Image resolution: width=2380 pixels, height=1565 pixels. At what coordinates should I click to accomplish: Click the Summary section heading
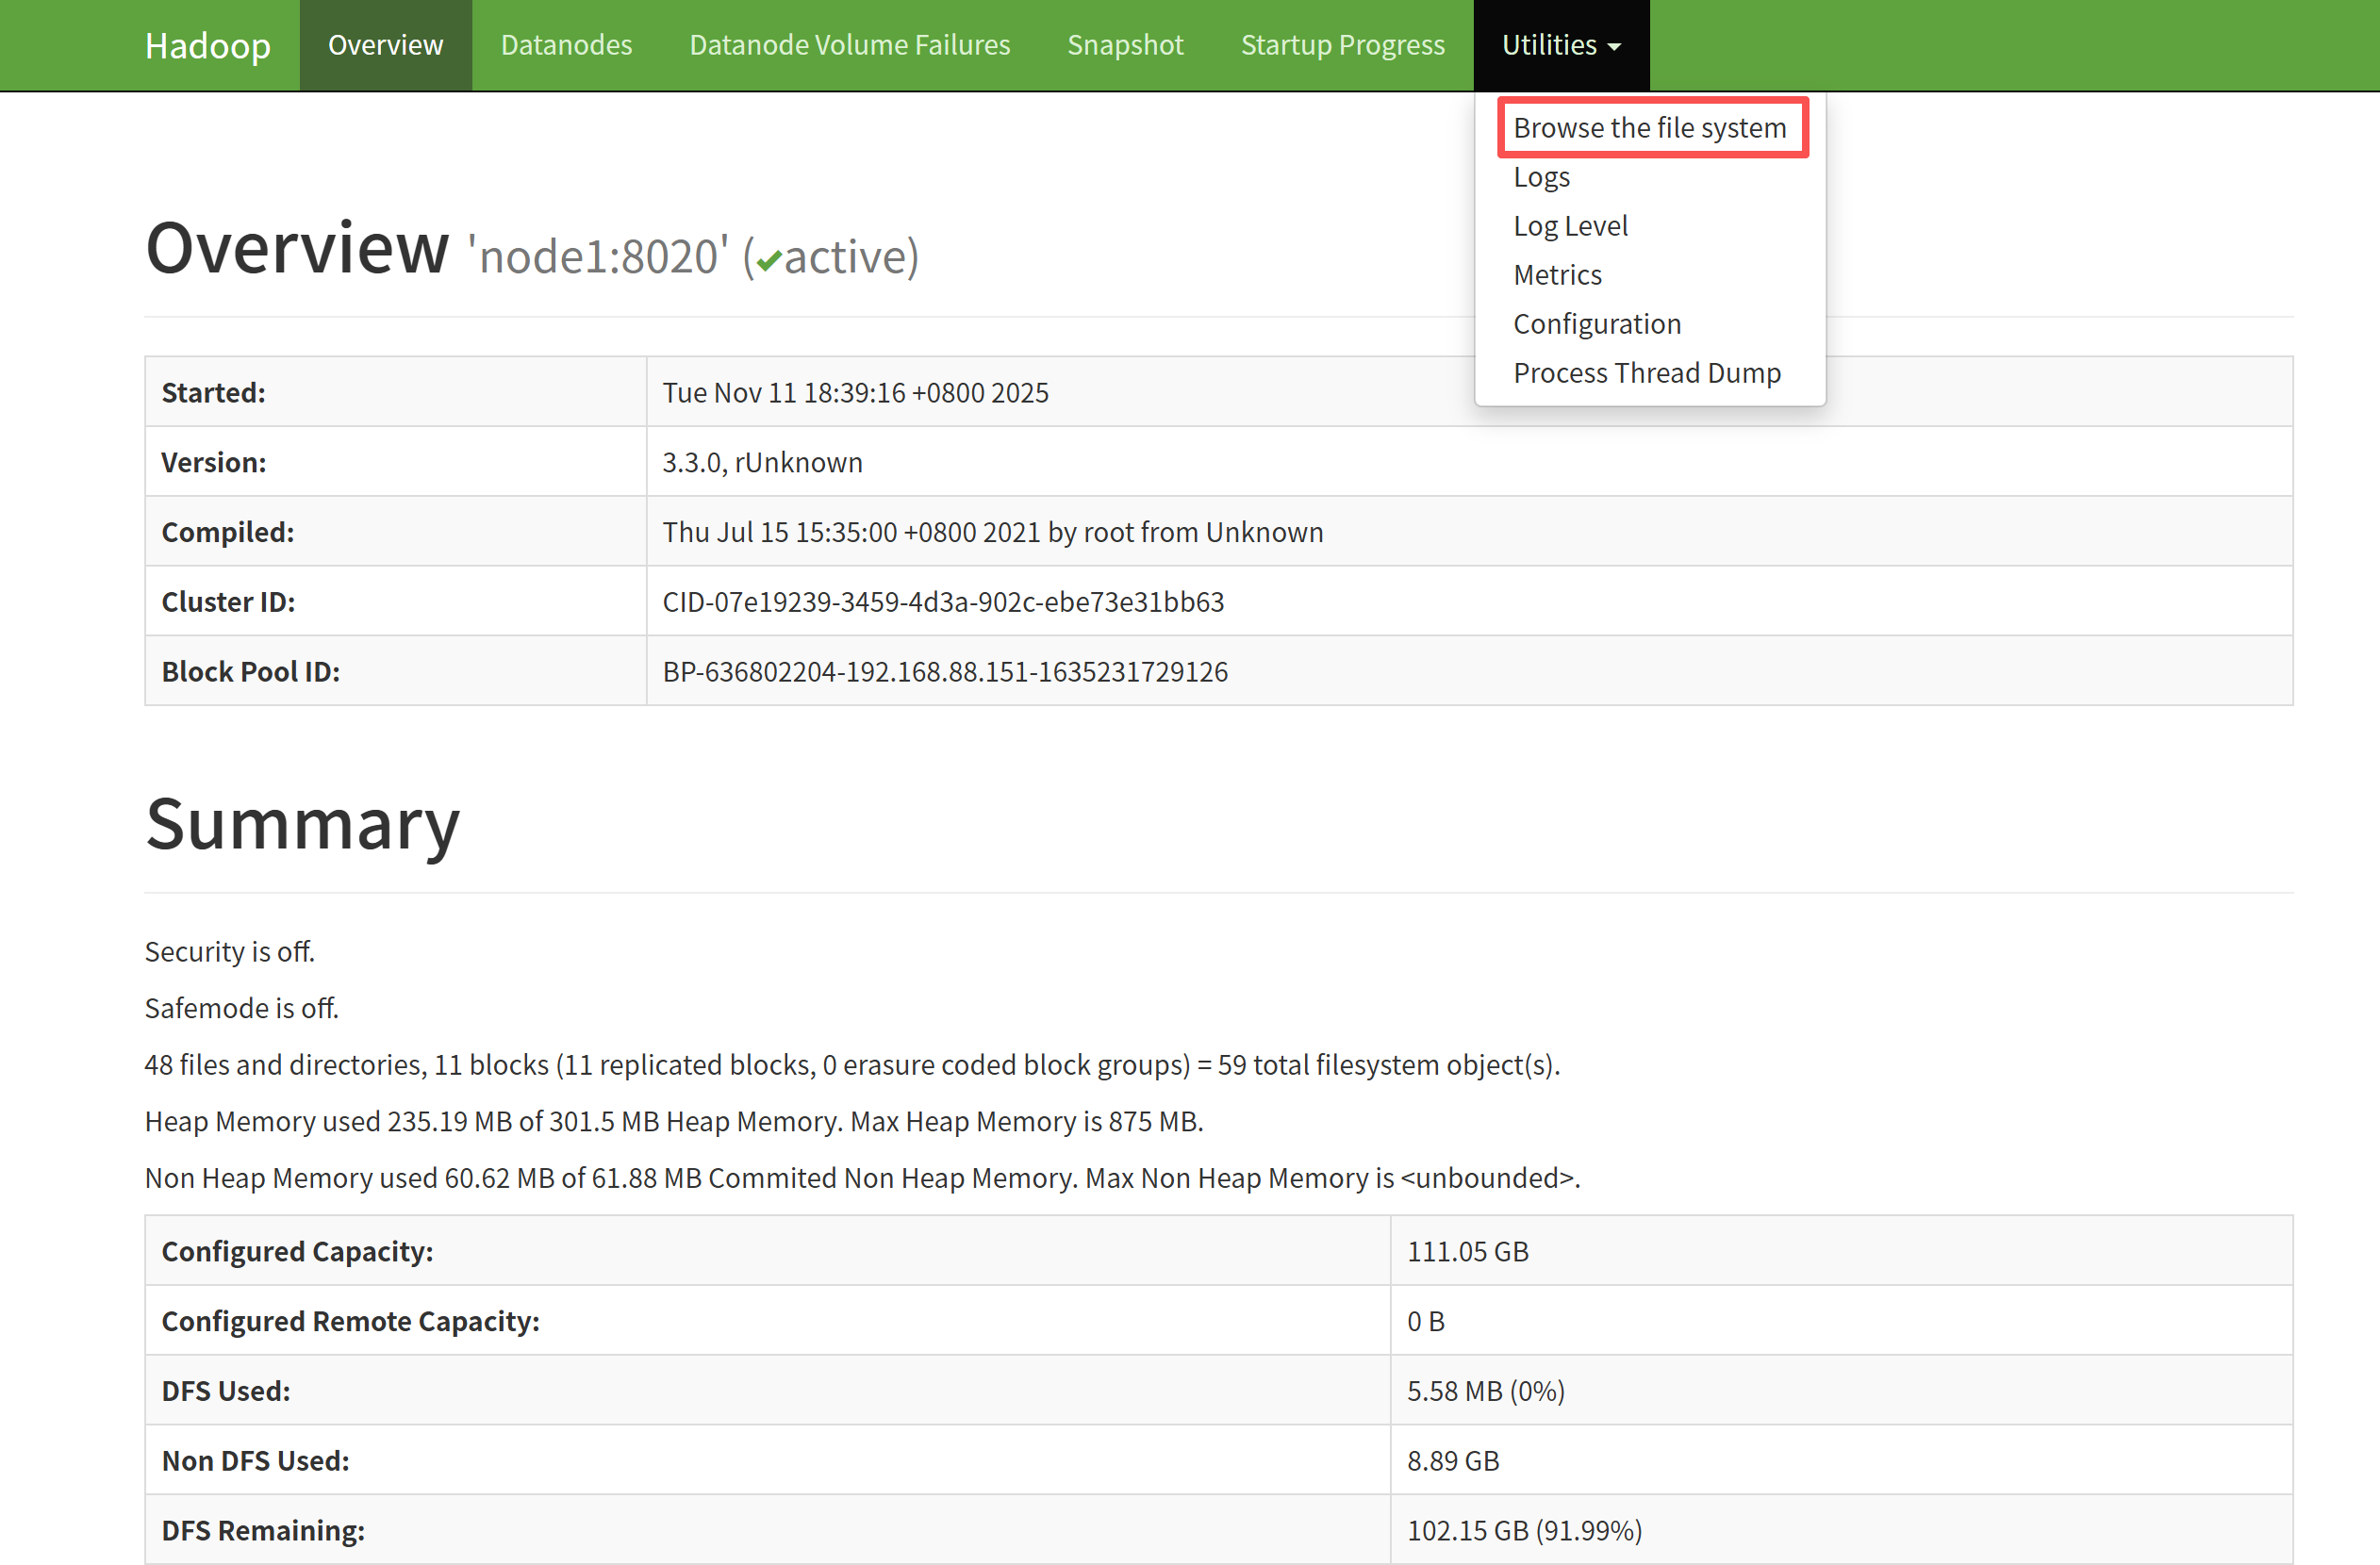[302, 824]
